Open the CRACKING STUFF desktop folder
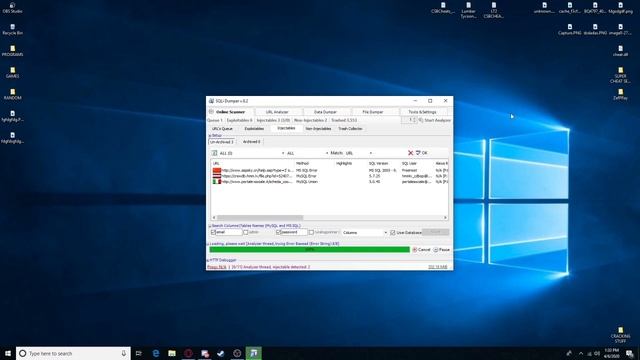 pos(620,335)
